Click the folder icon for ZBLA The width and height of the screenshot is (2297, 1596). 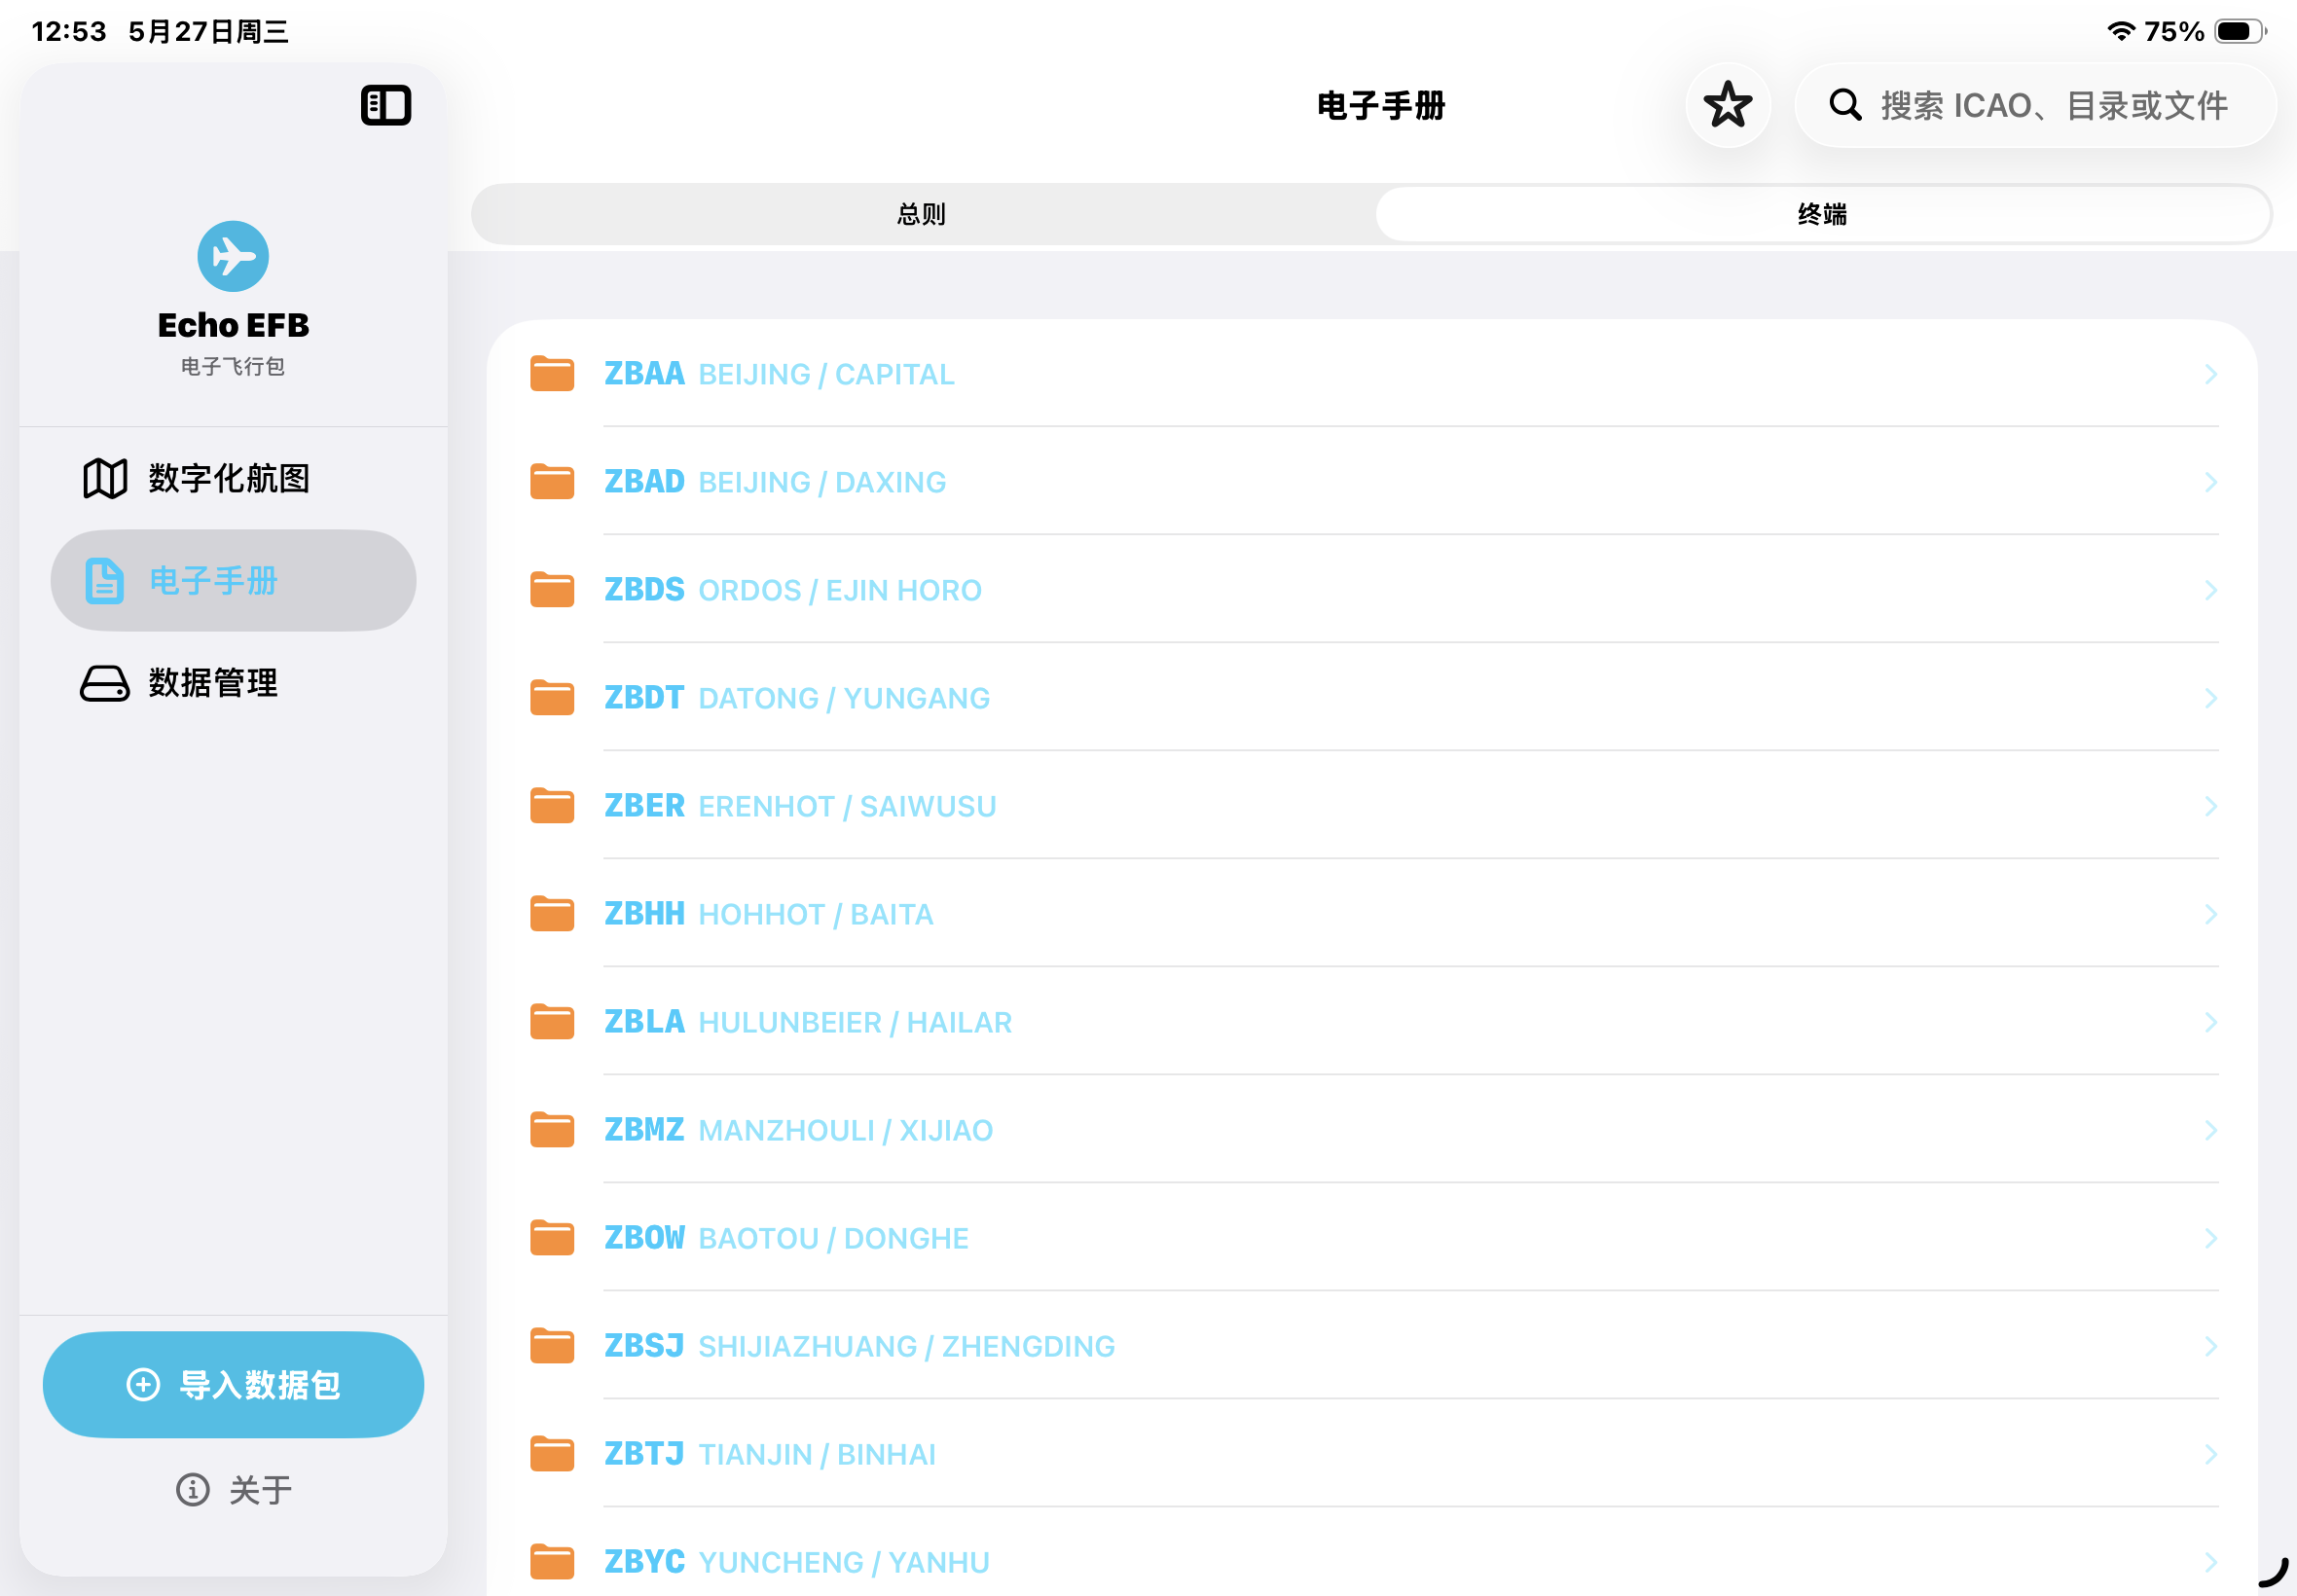pos(552,1021)
